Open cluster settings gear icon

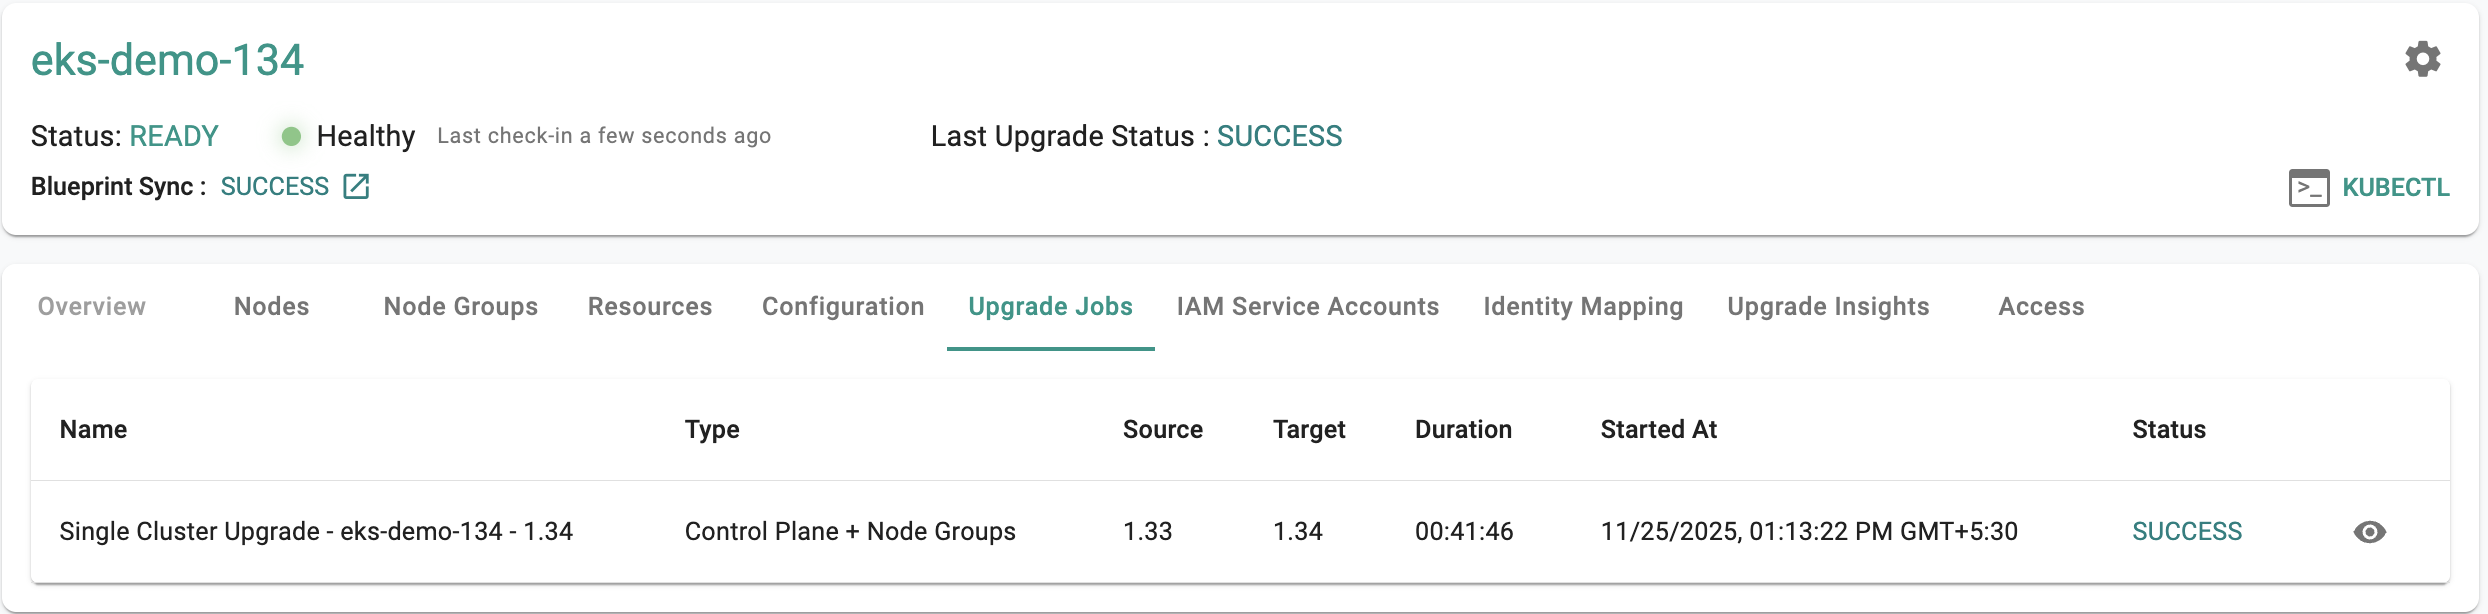2422,59
